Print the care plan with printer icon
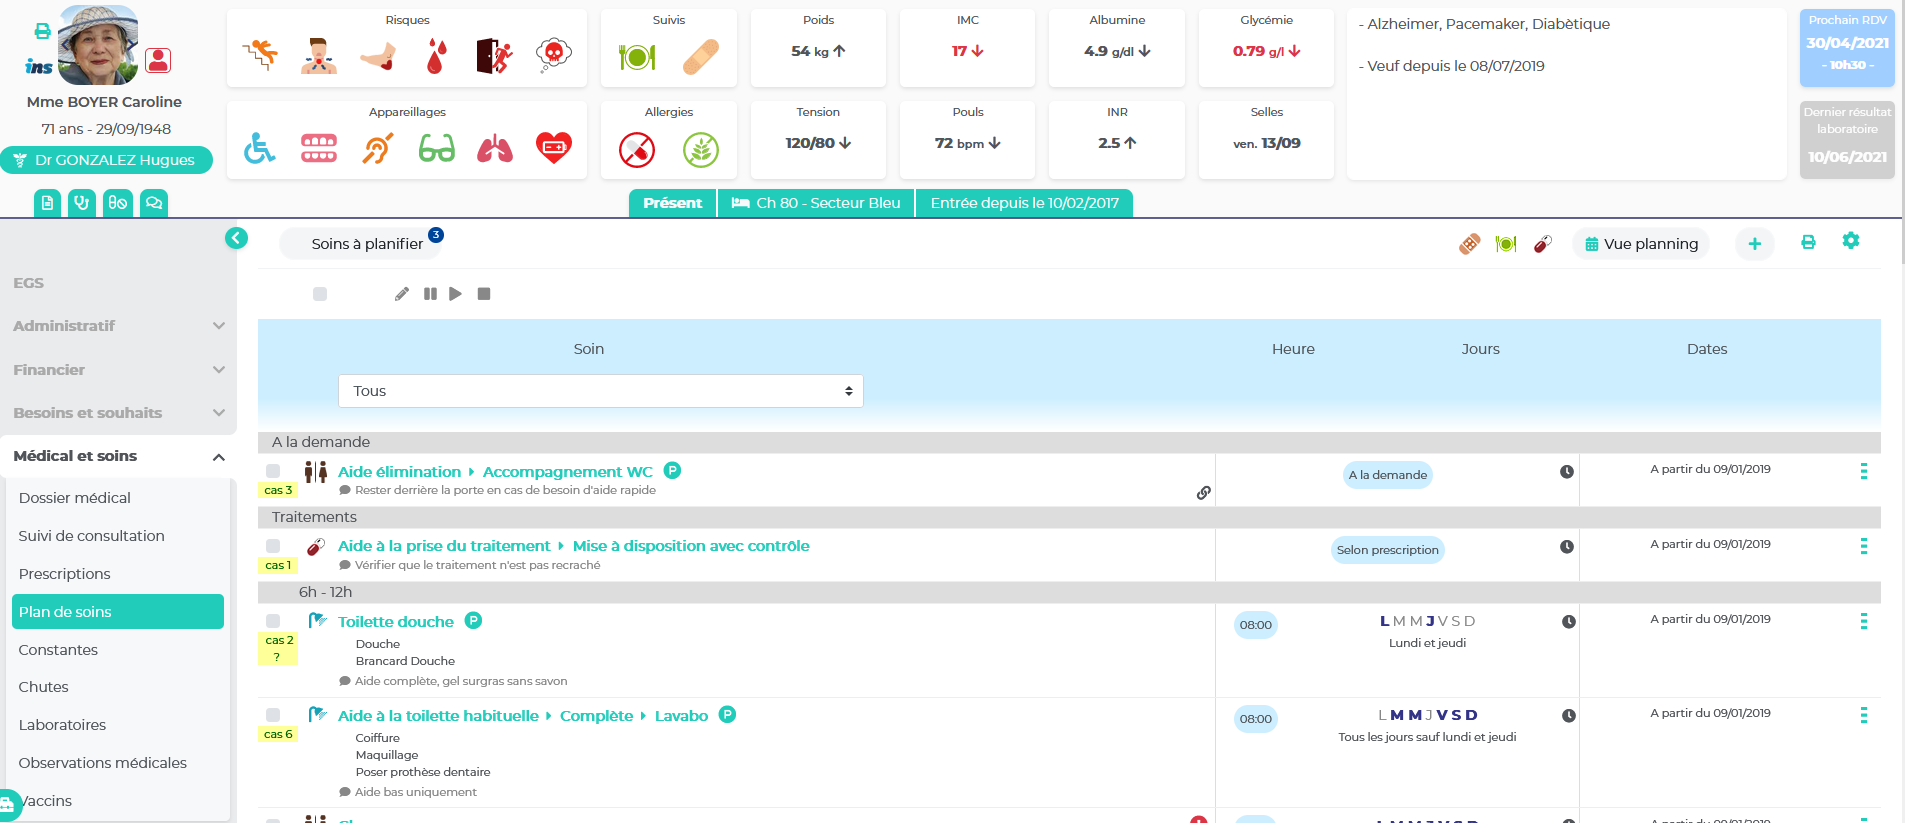Image resolution: width=1905 pixels, height=823 pixels. pyautogui.click(x=1808, y=242)
